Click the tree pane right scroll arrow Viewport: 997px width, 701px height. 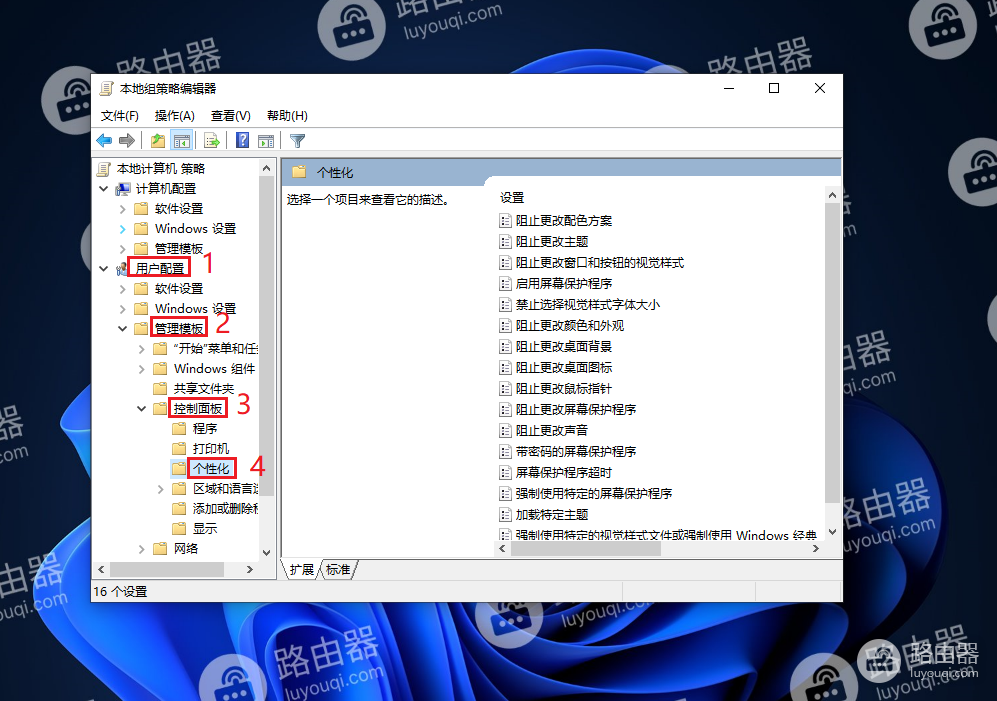tap(250, 569)
